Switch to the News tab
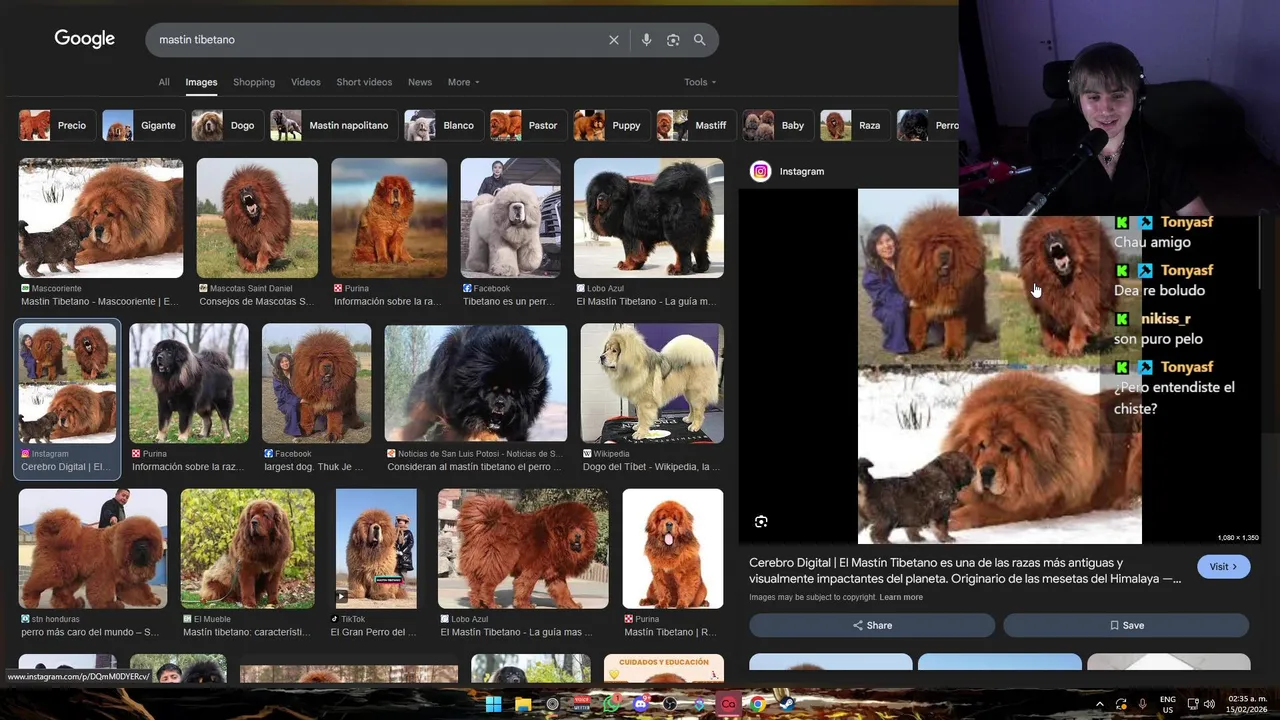 420,82
